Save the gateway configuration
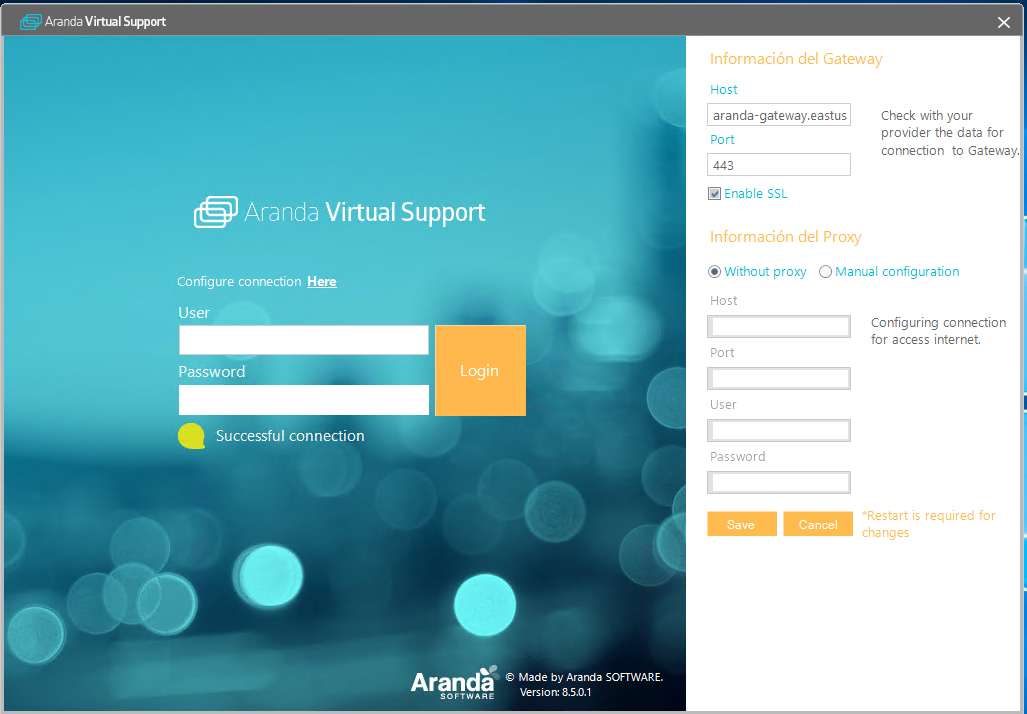The width and height of the screenshot is (1027, 714). click(x=741, y=524)
